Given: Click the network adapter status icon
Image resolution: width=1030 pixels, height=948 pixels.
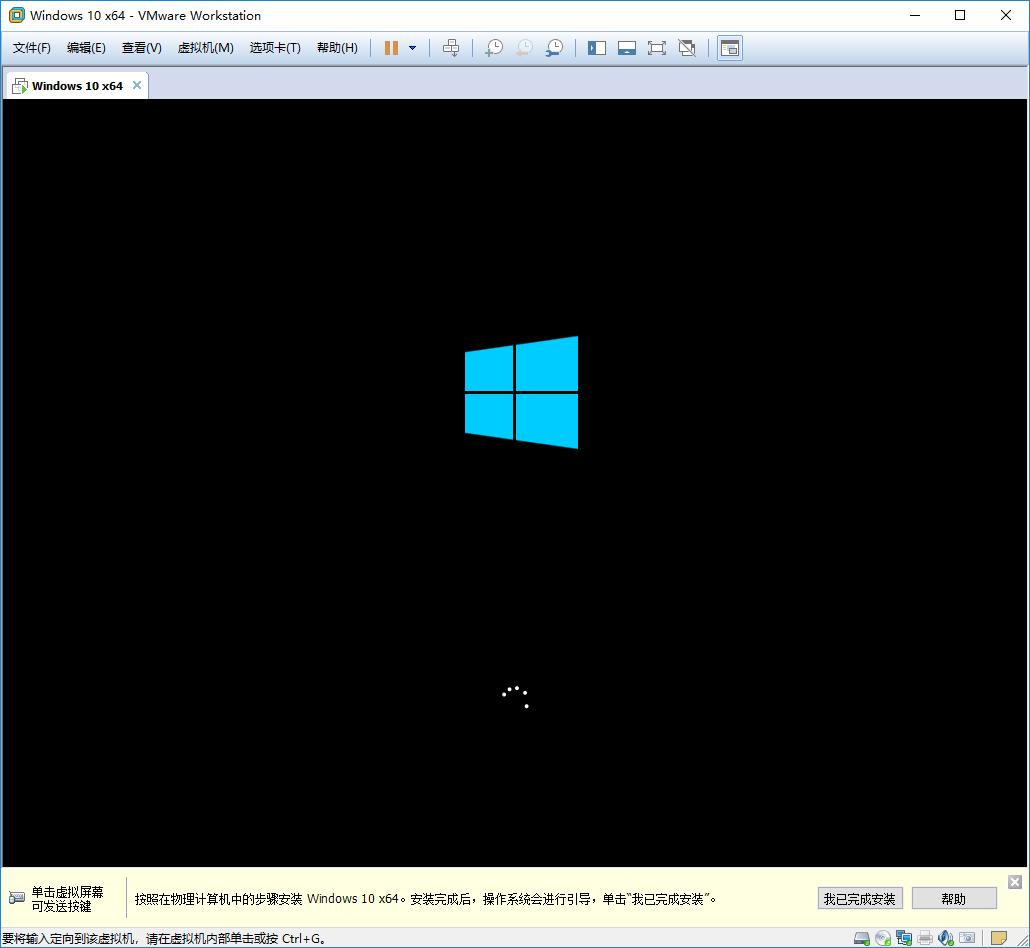Looking at the screenshot, I should point(904,938).
